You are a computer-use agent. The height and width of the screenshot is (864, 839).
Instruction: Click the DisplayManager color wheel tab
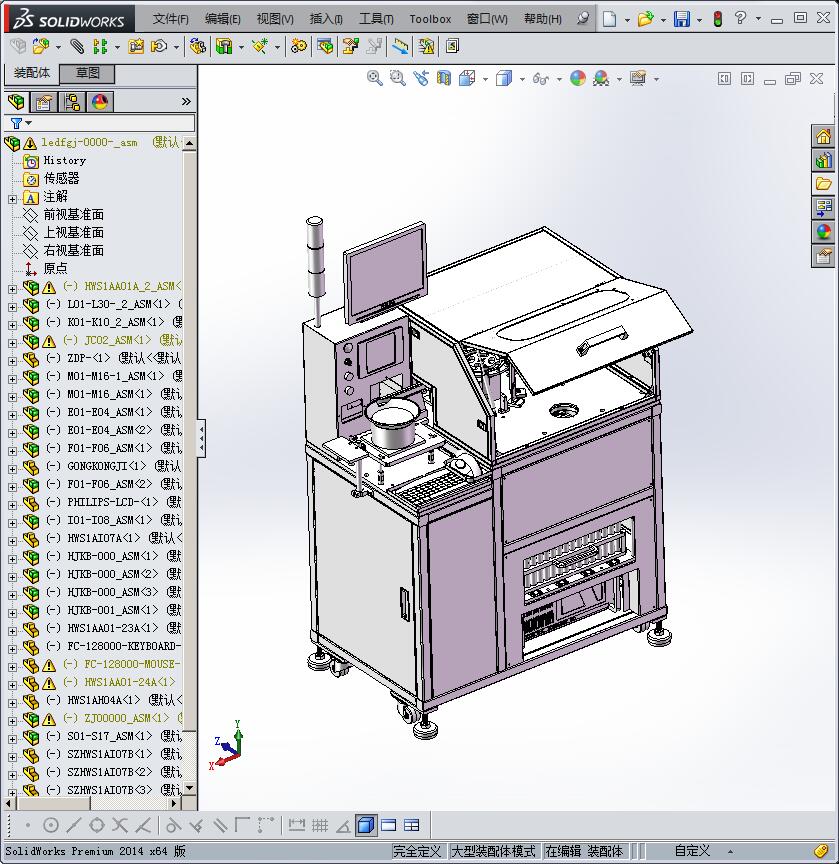pyautogui.click(x=100, y=102)
